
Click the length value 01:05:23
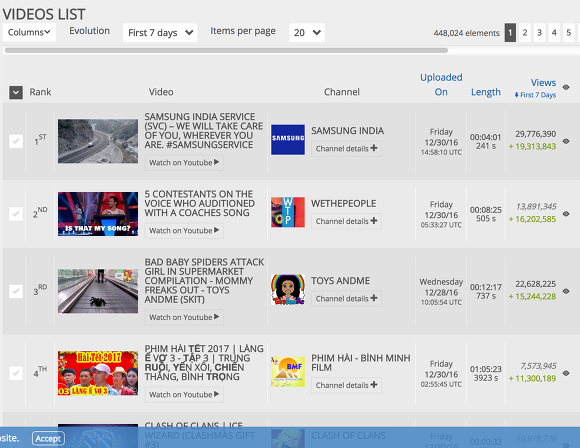[486, 369]
